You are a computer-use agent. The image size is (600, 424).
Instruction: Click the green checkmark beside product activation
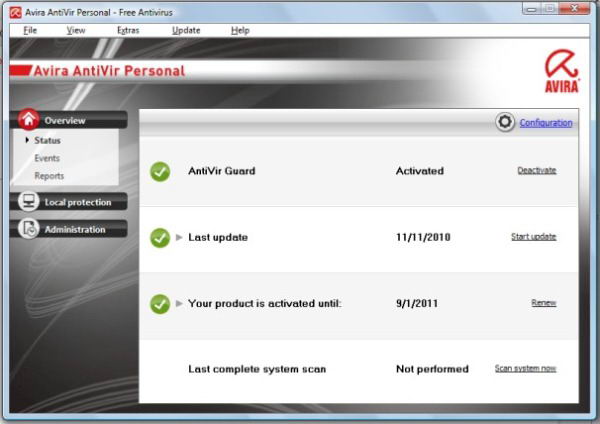160,303
